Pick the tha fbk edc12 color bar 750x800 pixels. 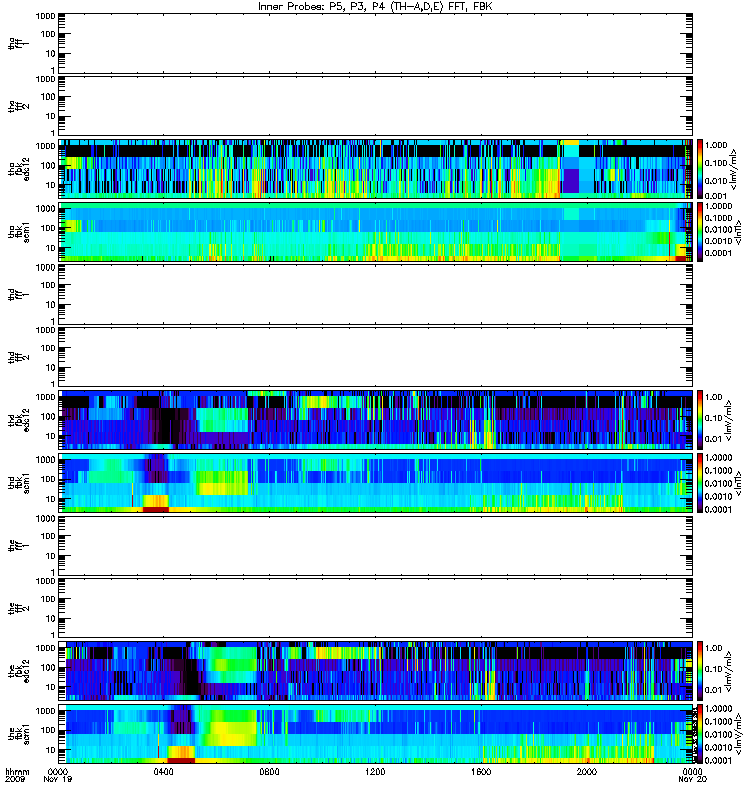point(700,168)
